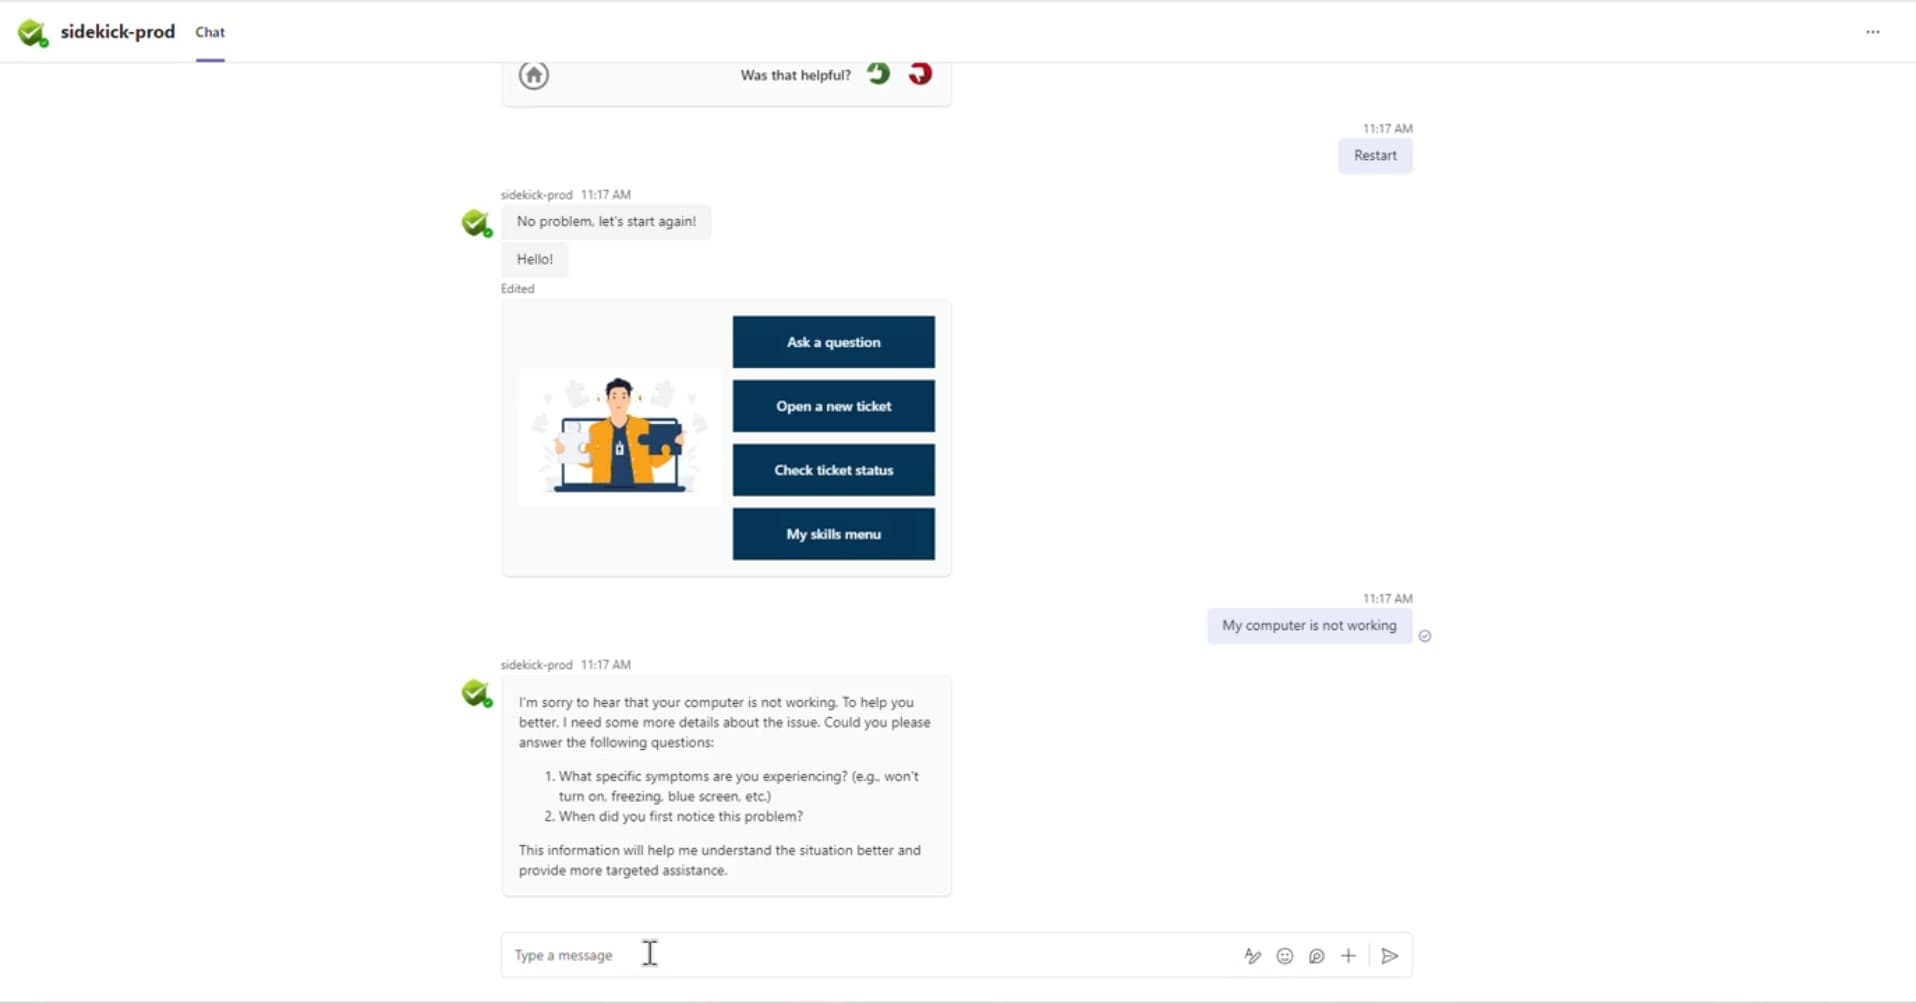Click the Open a new ticket button
This screenshot has height=1004, width=1916.
(x=834, y=406)
